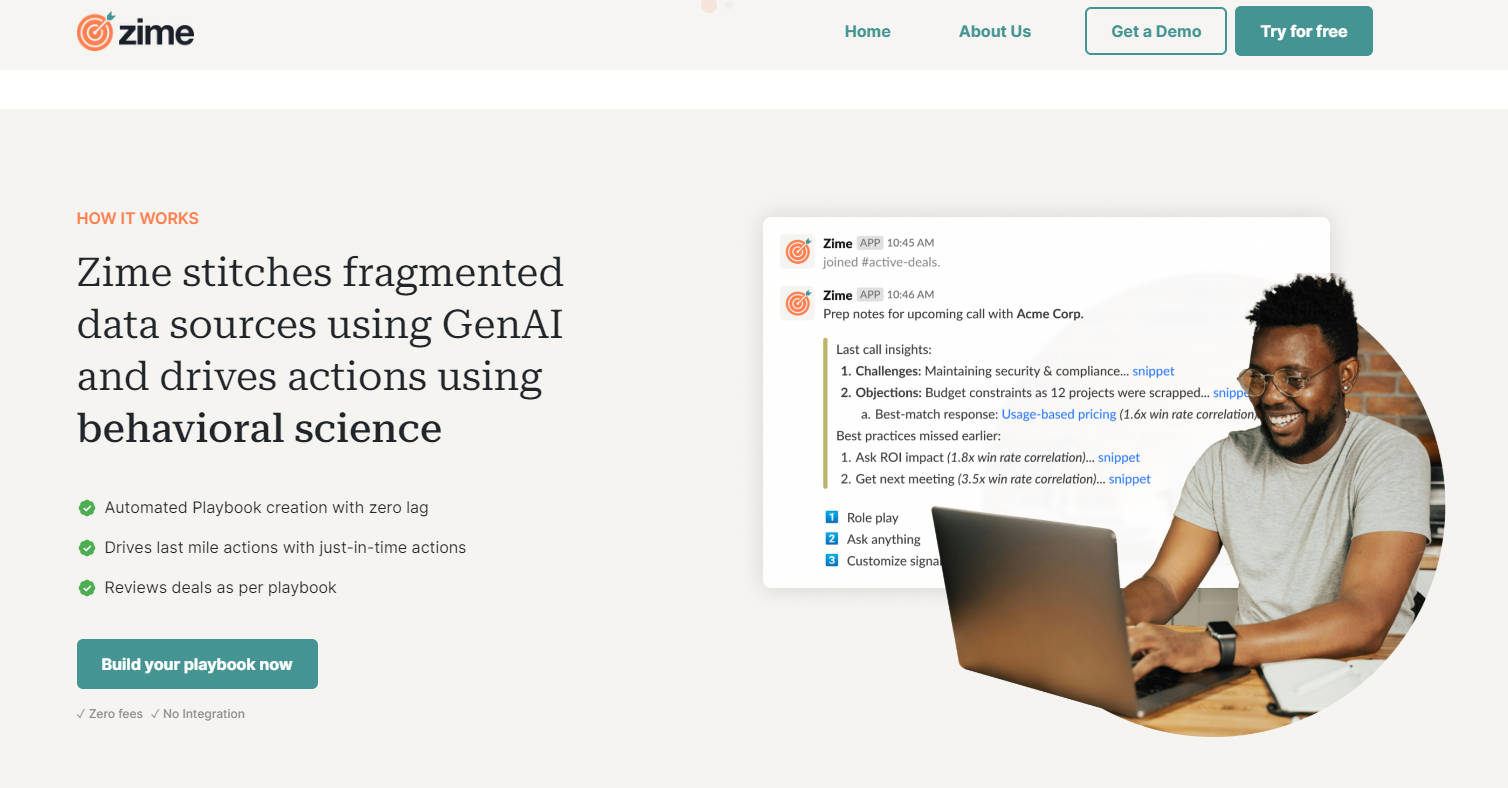Open the snippet link after Get next meeting

point(1129,479)
